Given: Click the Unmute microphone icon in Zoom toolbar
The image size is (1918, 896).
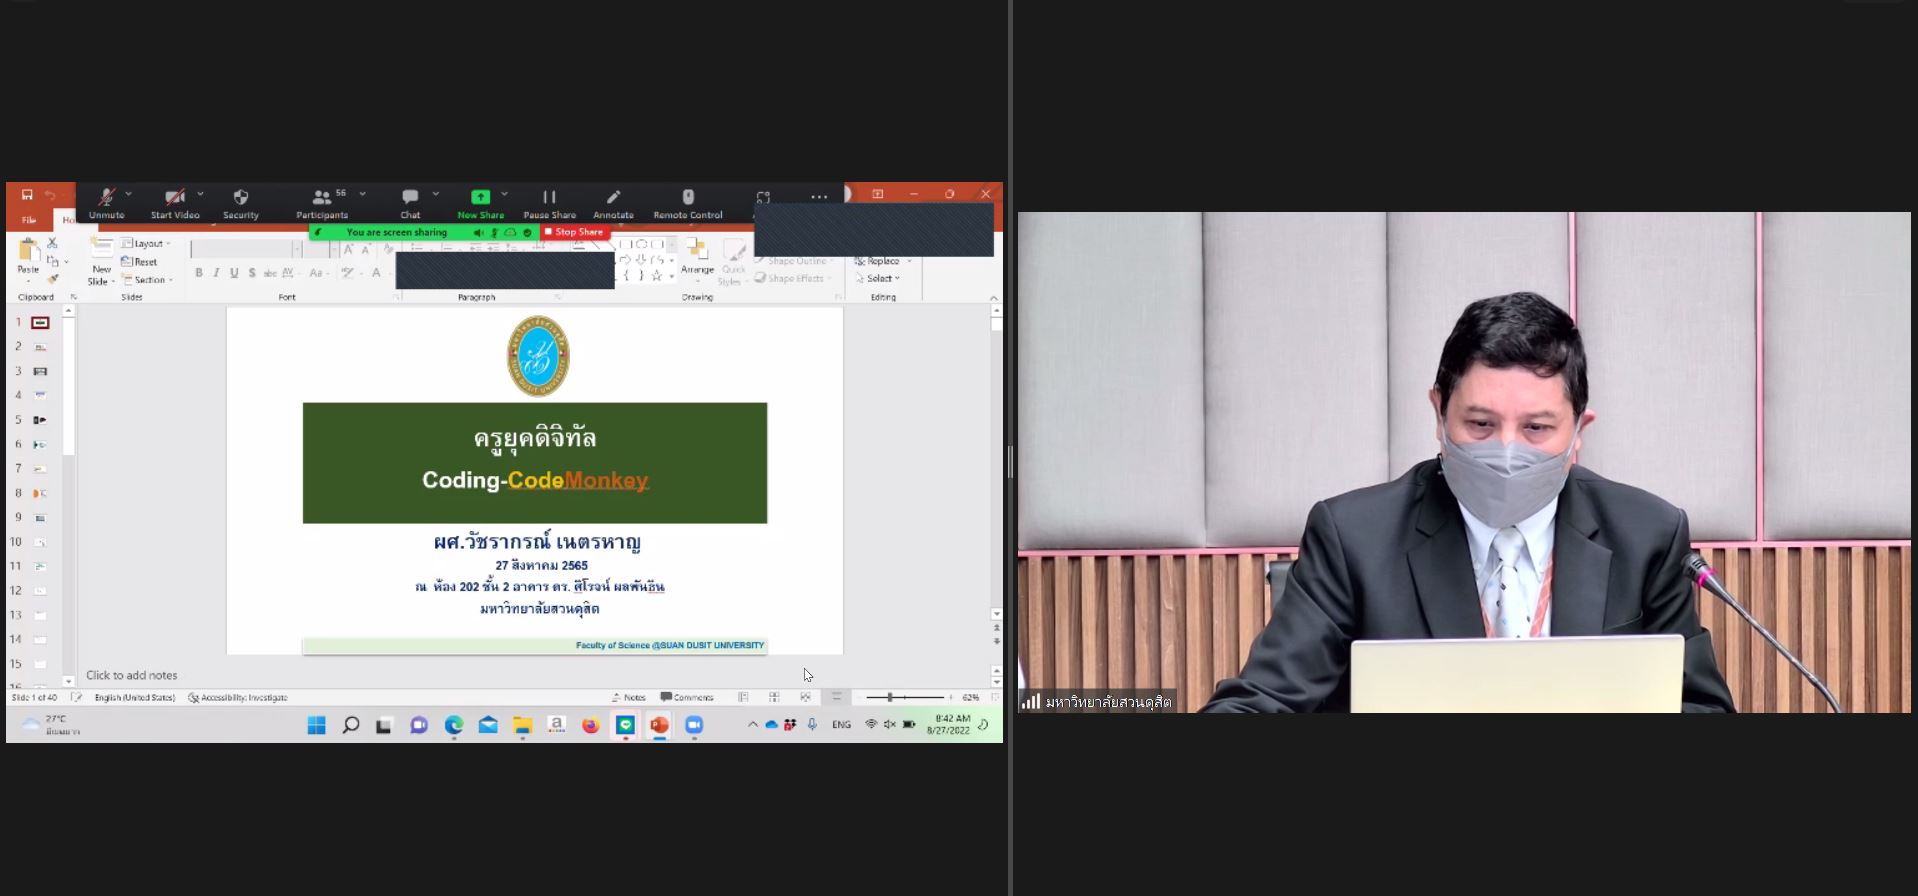Looking at the screenshot, I should click(106, 197).
